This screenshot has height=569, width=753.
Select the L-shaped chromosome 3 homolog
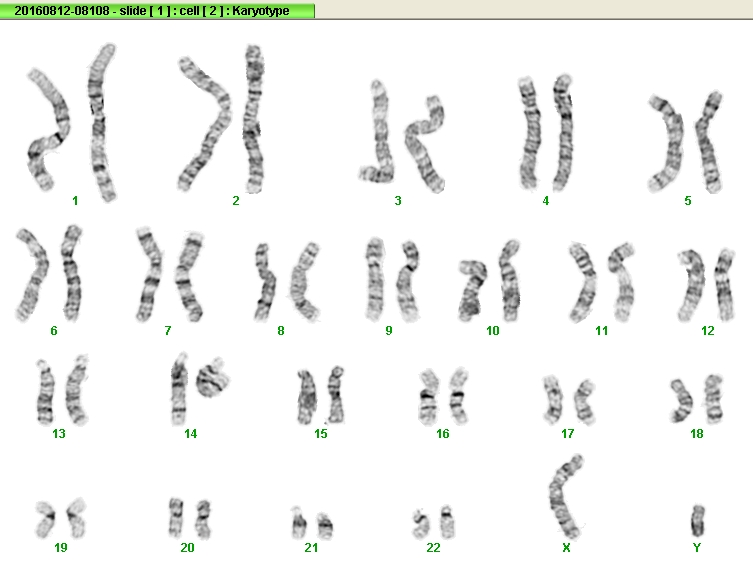coord(377,132)
